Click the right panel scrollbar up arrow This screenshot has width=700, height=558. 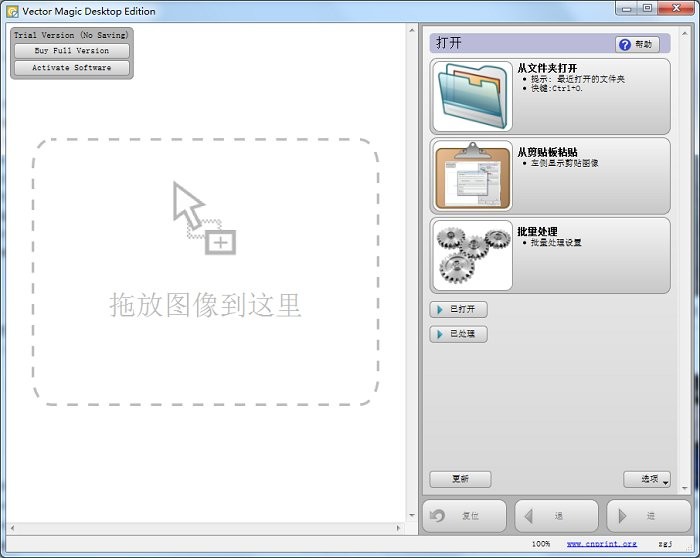(x=684, y=33)
